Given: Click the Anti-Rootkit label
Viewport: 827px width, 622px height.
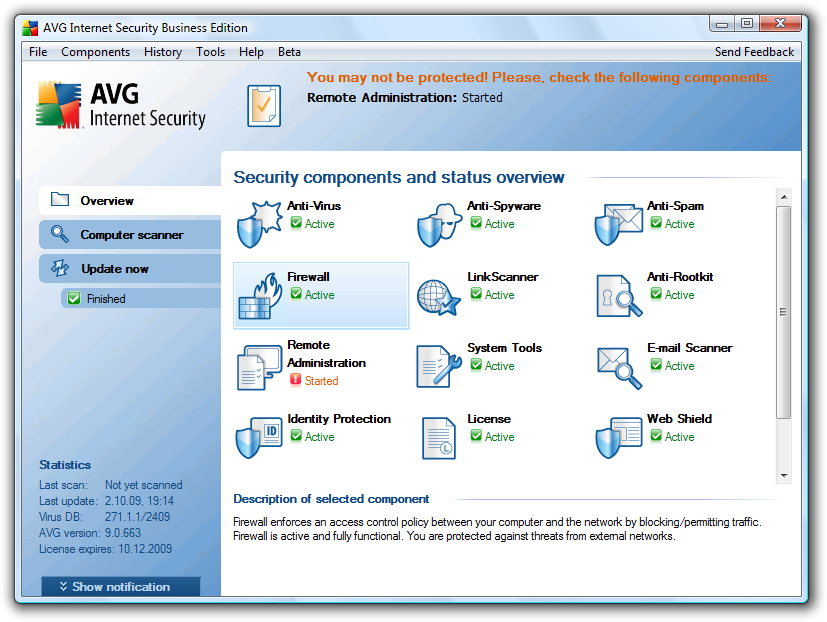Looking at the screenshot, I should pyautogui.click(x=680, y=277).
